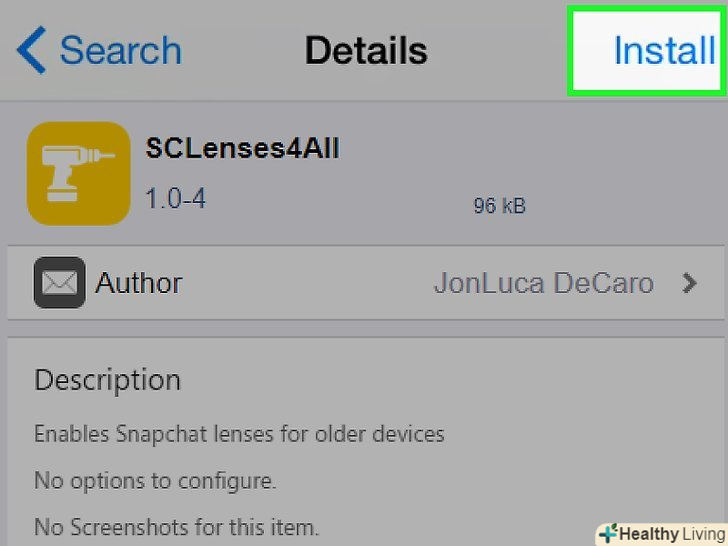
Task: Click the version number 1.0-4
Action: tap(176, 198)
